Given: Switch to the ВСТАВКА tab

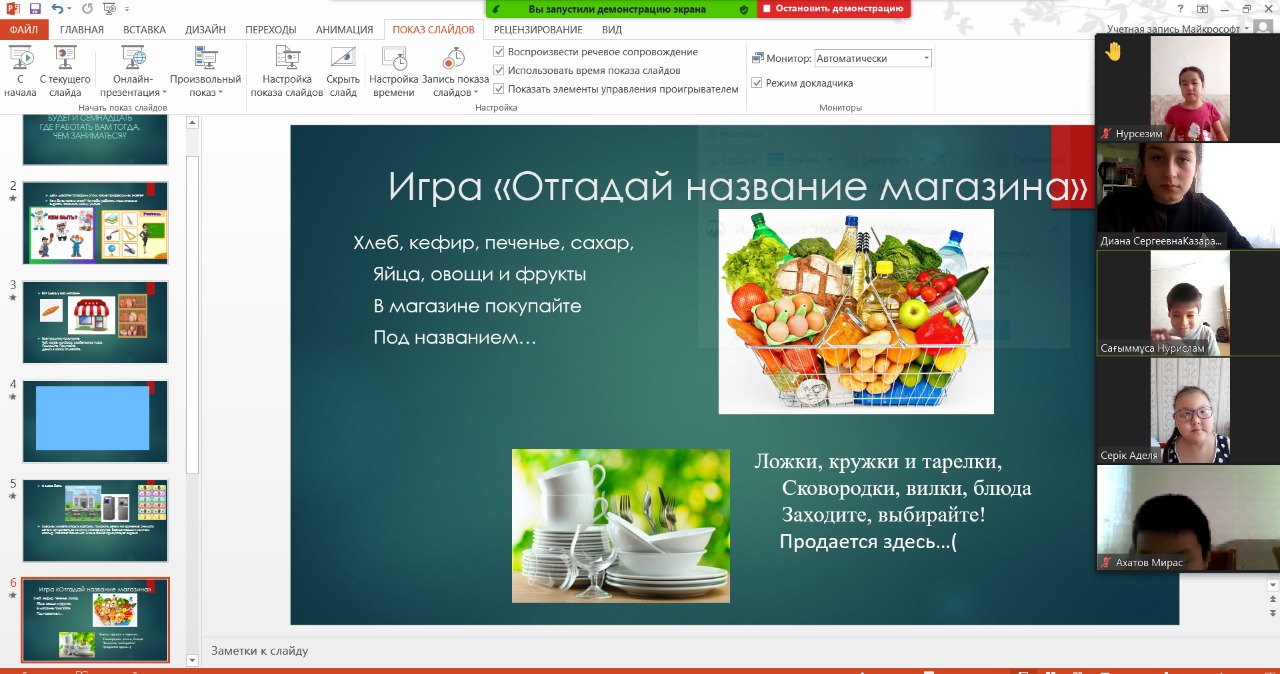Looking at the screenshot, I should (x=146, y=30).
